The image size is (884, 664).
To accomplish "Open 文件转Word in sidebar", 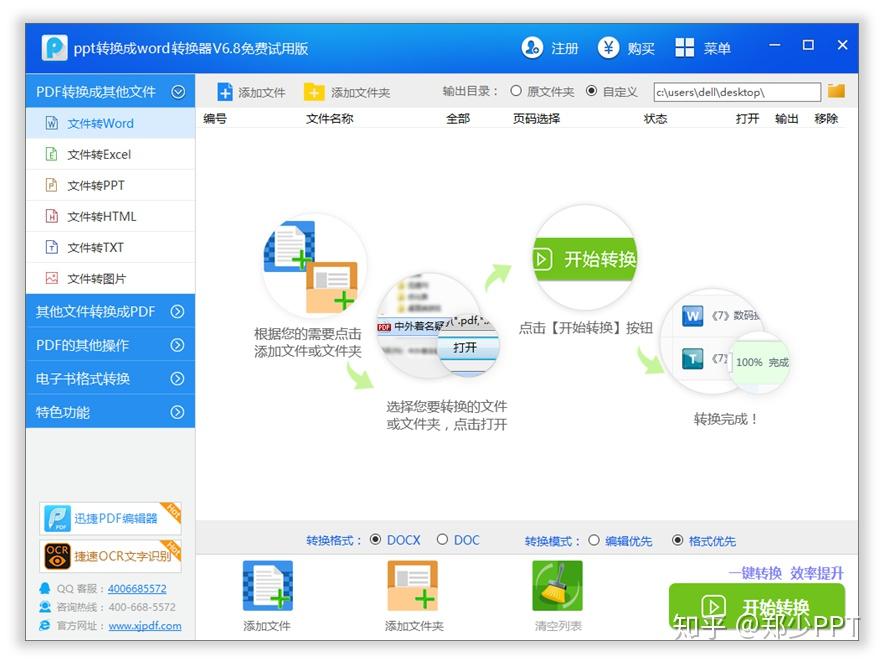I will (110, 123).
